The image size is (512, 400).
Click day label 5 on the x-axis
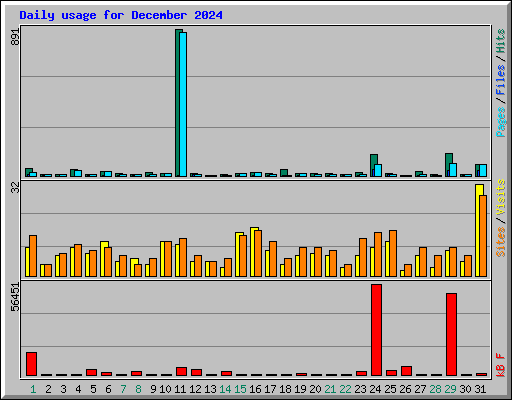click(93, 389)
